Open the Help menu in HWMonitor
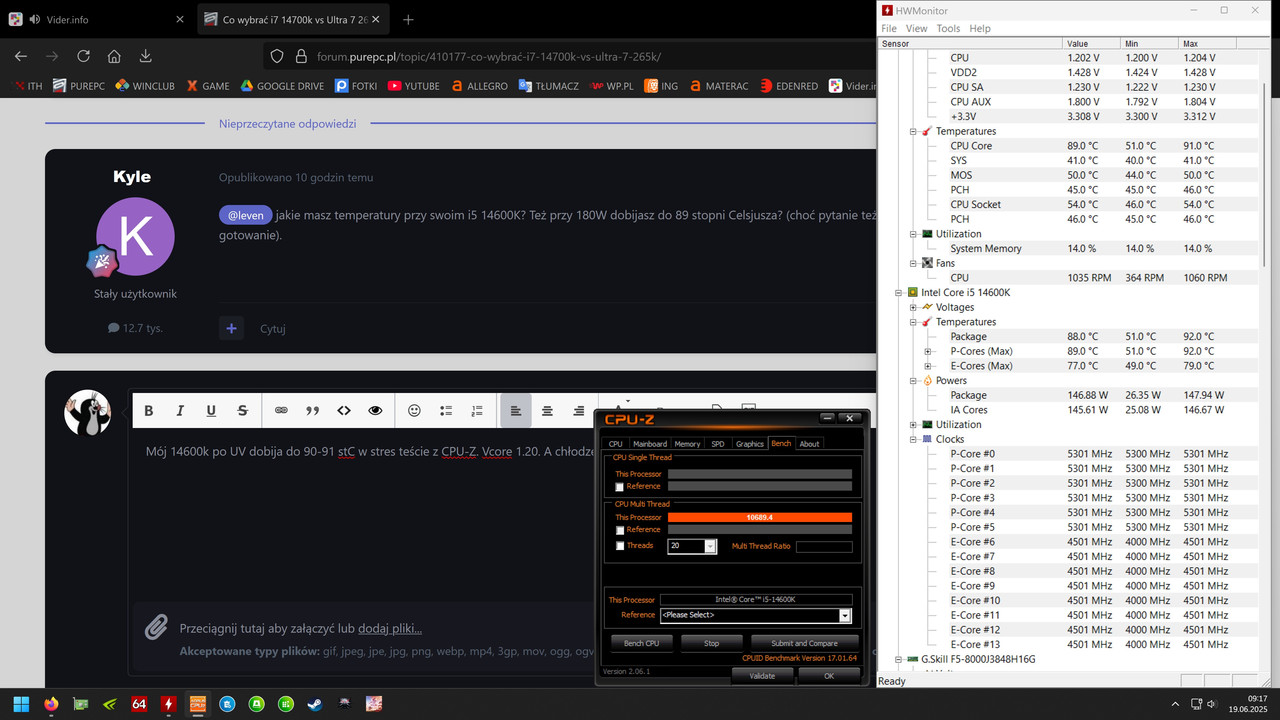The height and width of the screenshot is (720, 1280). click(980, 29)
